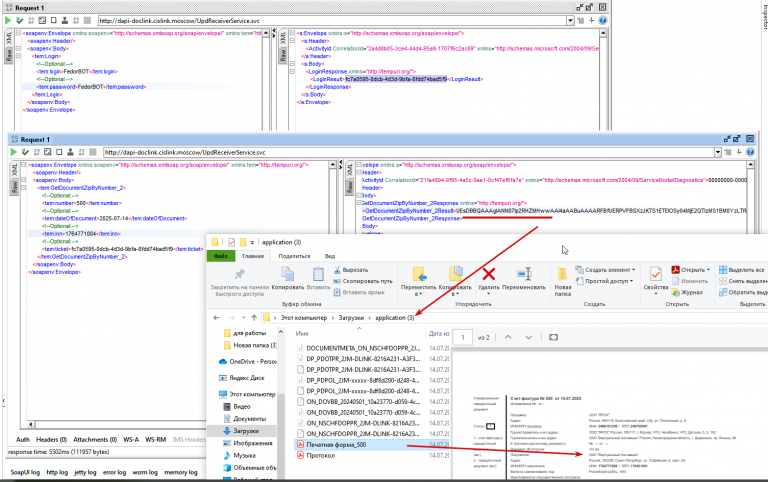Viewport: 768px width, 482px height.
Task: Open Яндекс Диск in navigation pane
Action: 241,378
